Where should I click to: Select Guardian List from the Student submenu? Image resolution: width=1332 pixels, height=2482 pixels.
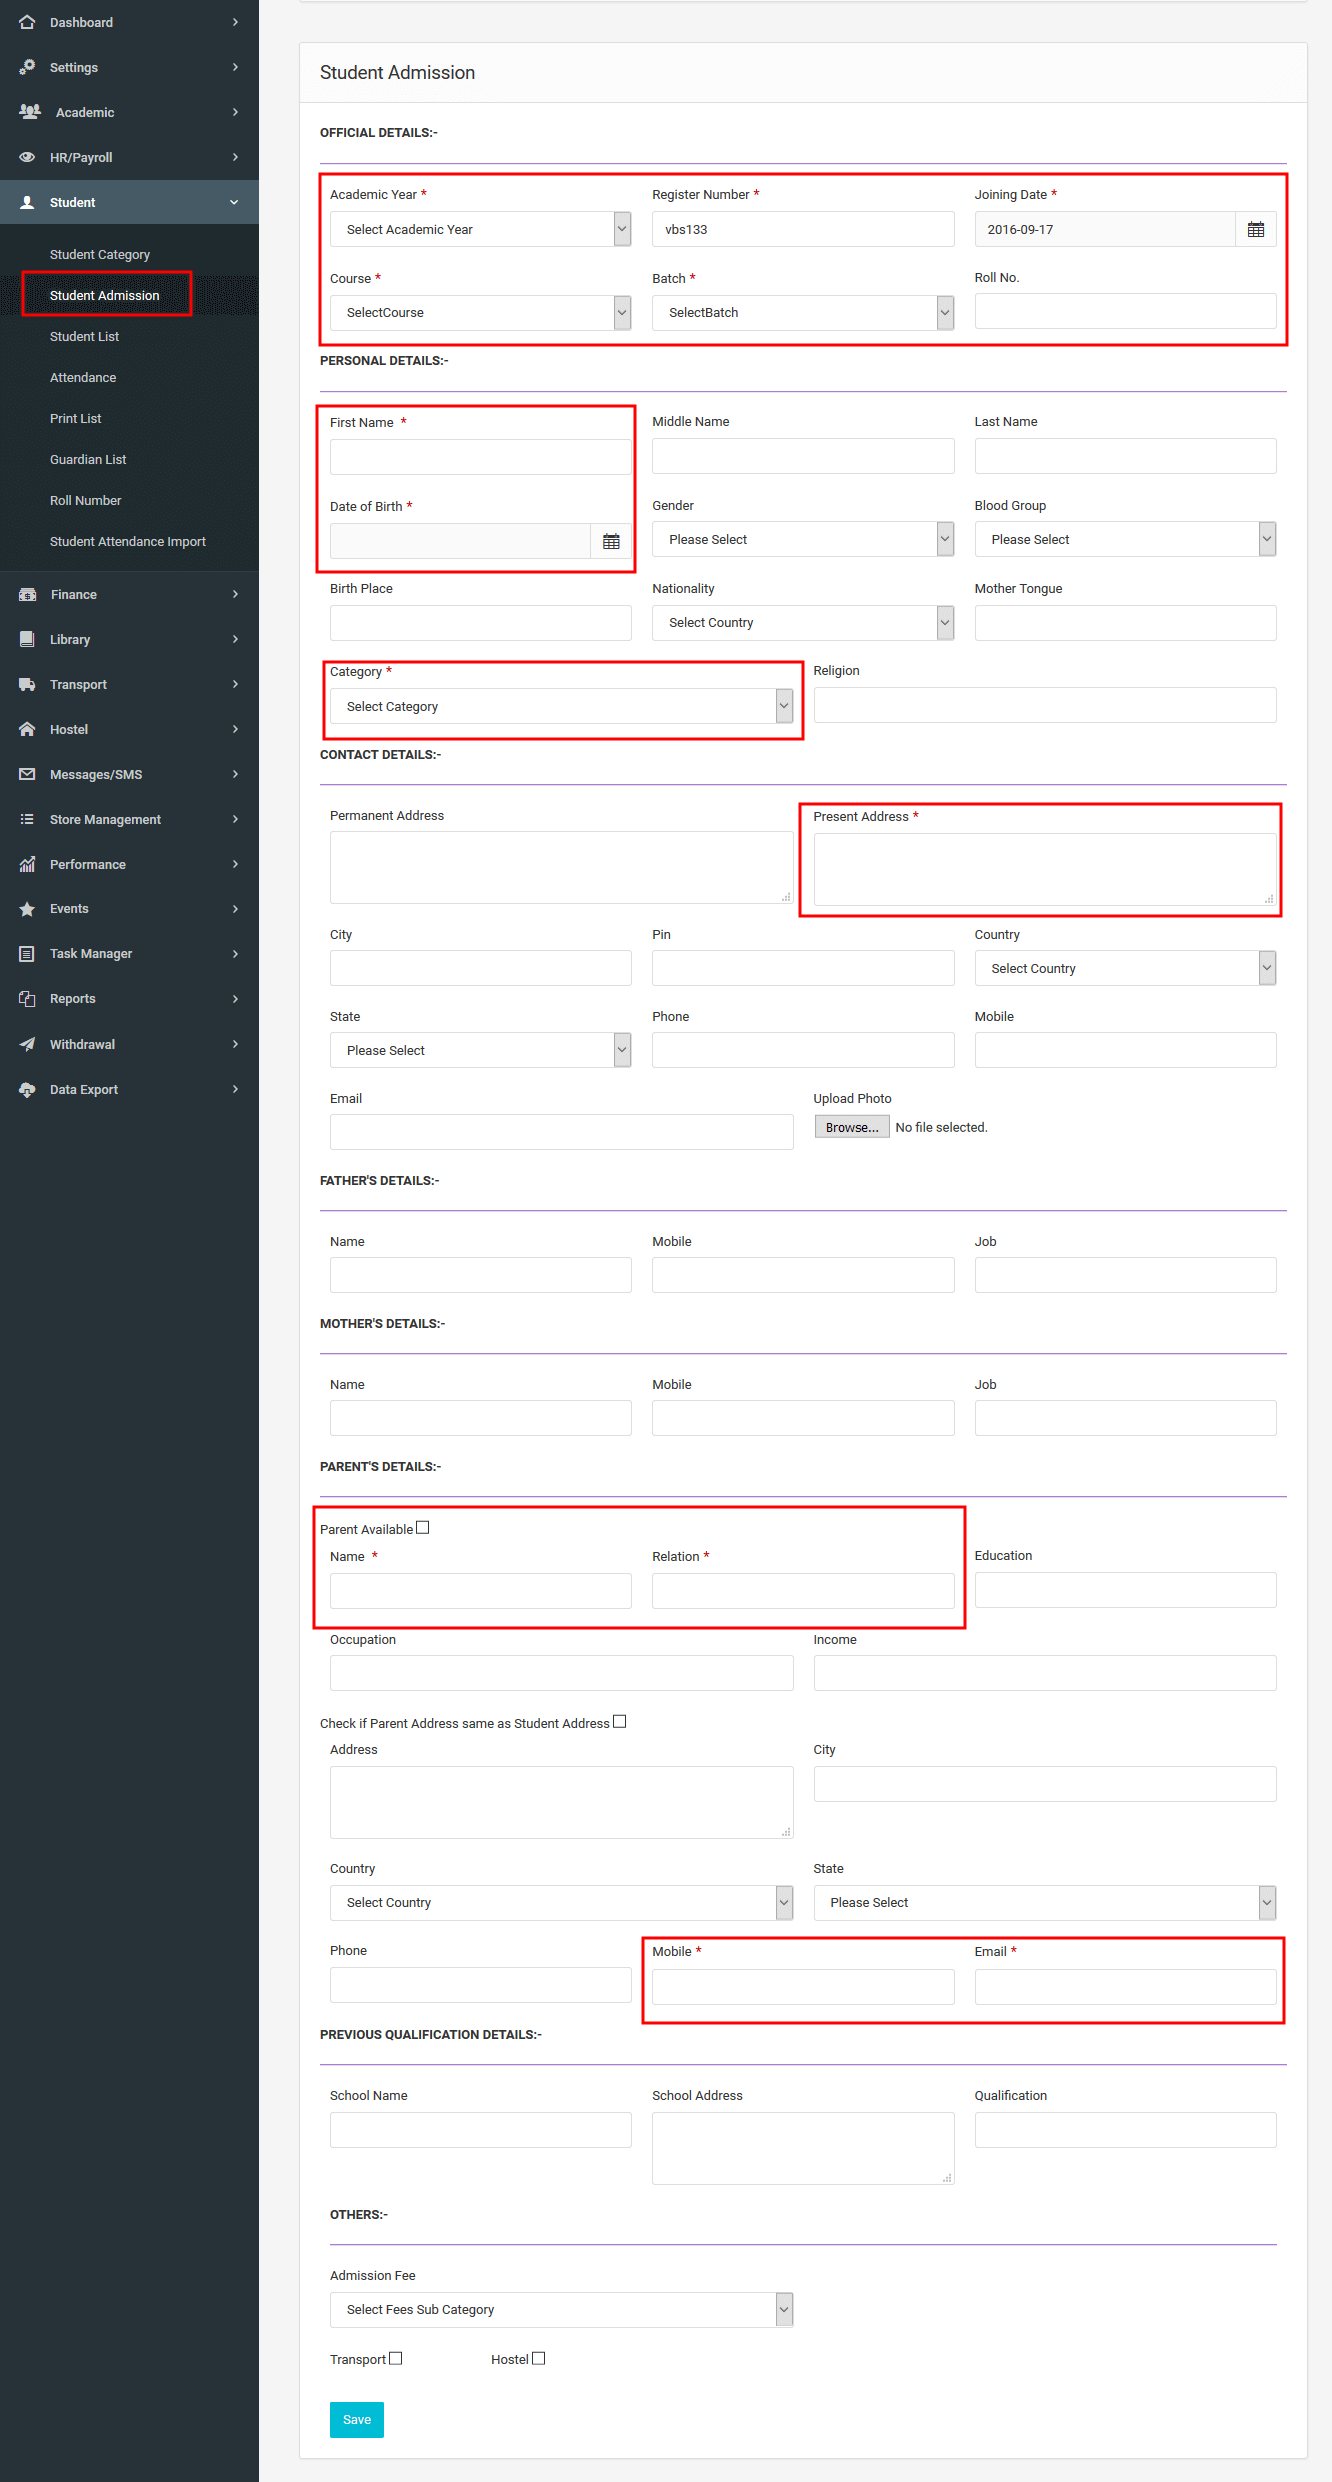[88, 459]
